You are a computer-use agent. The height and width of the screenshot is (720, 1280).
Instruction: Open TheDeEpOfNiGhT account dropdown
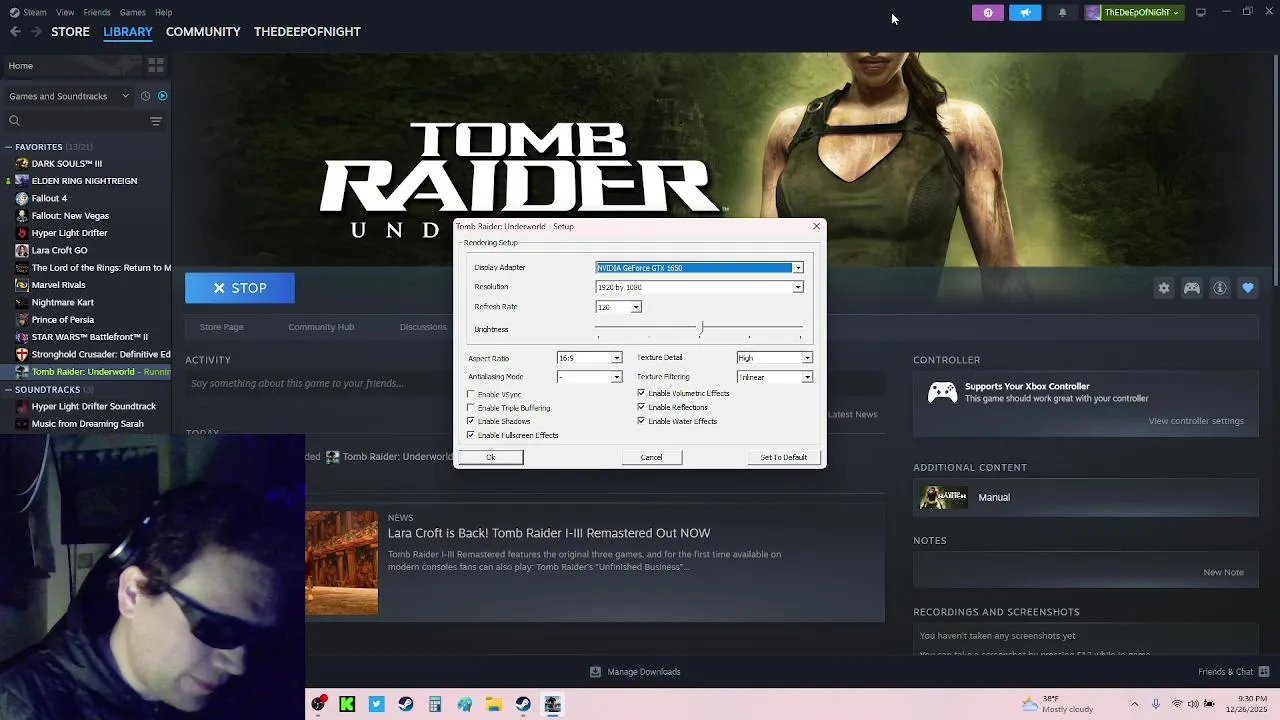pos(1134,12)
